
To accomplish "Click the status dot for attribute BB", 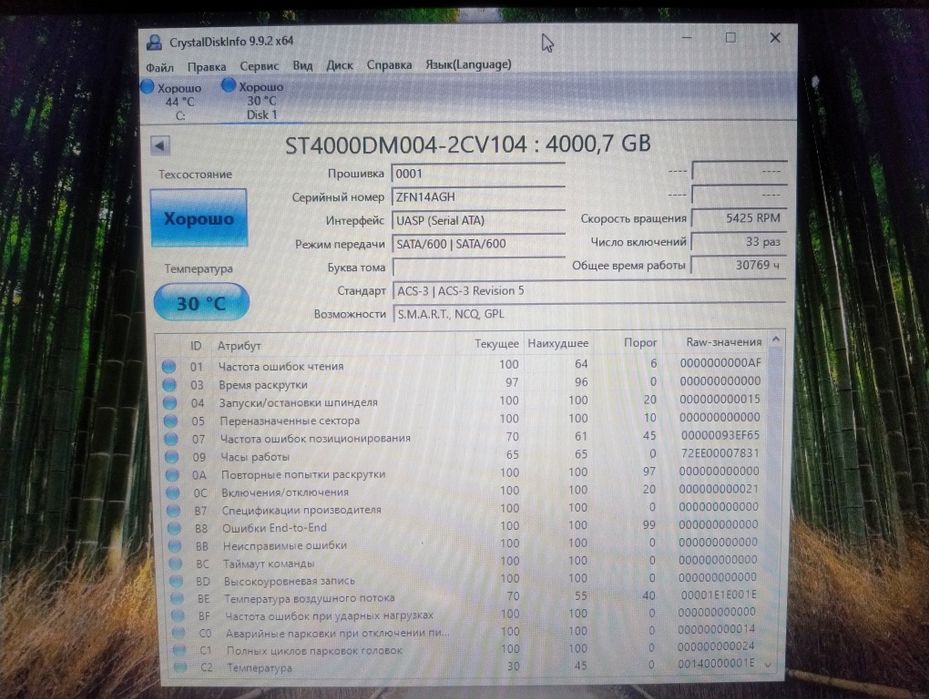I will [x=175, y=546].
